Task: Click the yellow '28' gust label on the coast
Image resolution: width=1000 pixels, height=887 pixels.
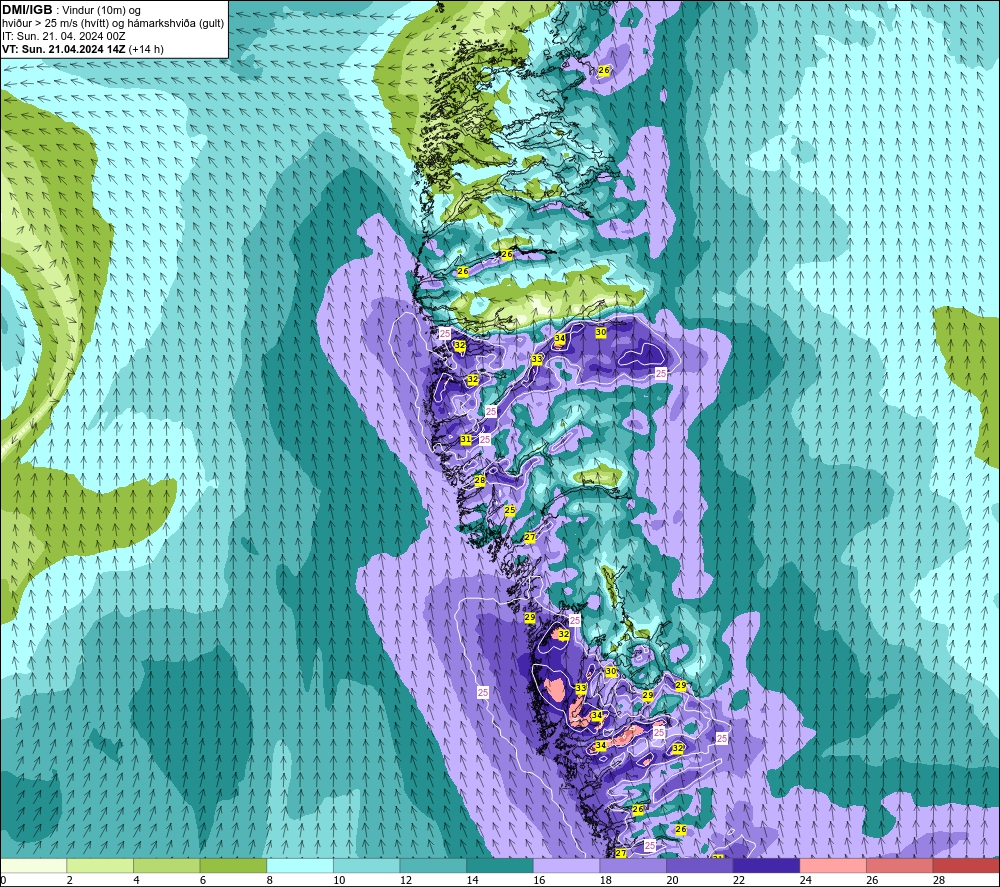Action: tap(480, 480)
